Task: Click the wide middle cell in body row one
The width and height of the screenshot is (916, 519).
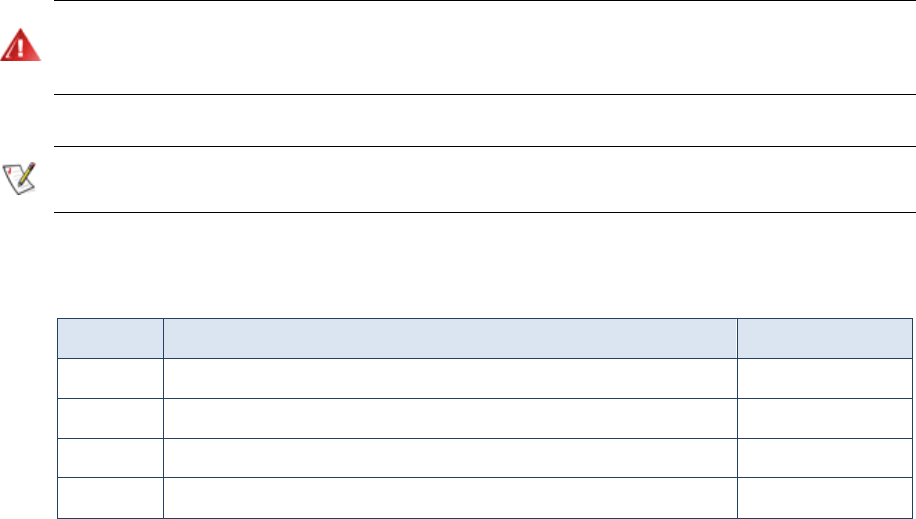Action: 450,378
